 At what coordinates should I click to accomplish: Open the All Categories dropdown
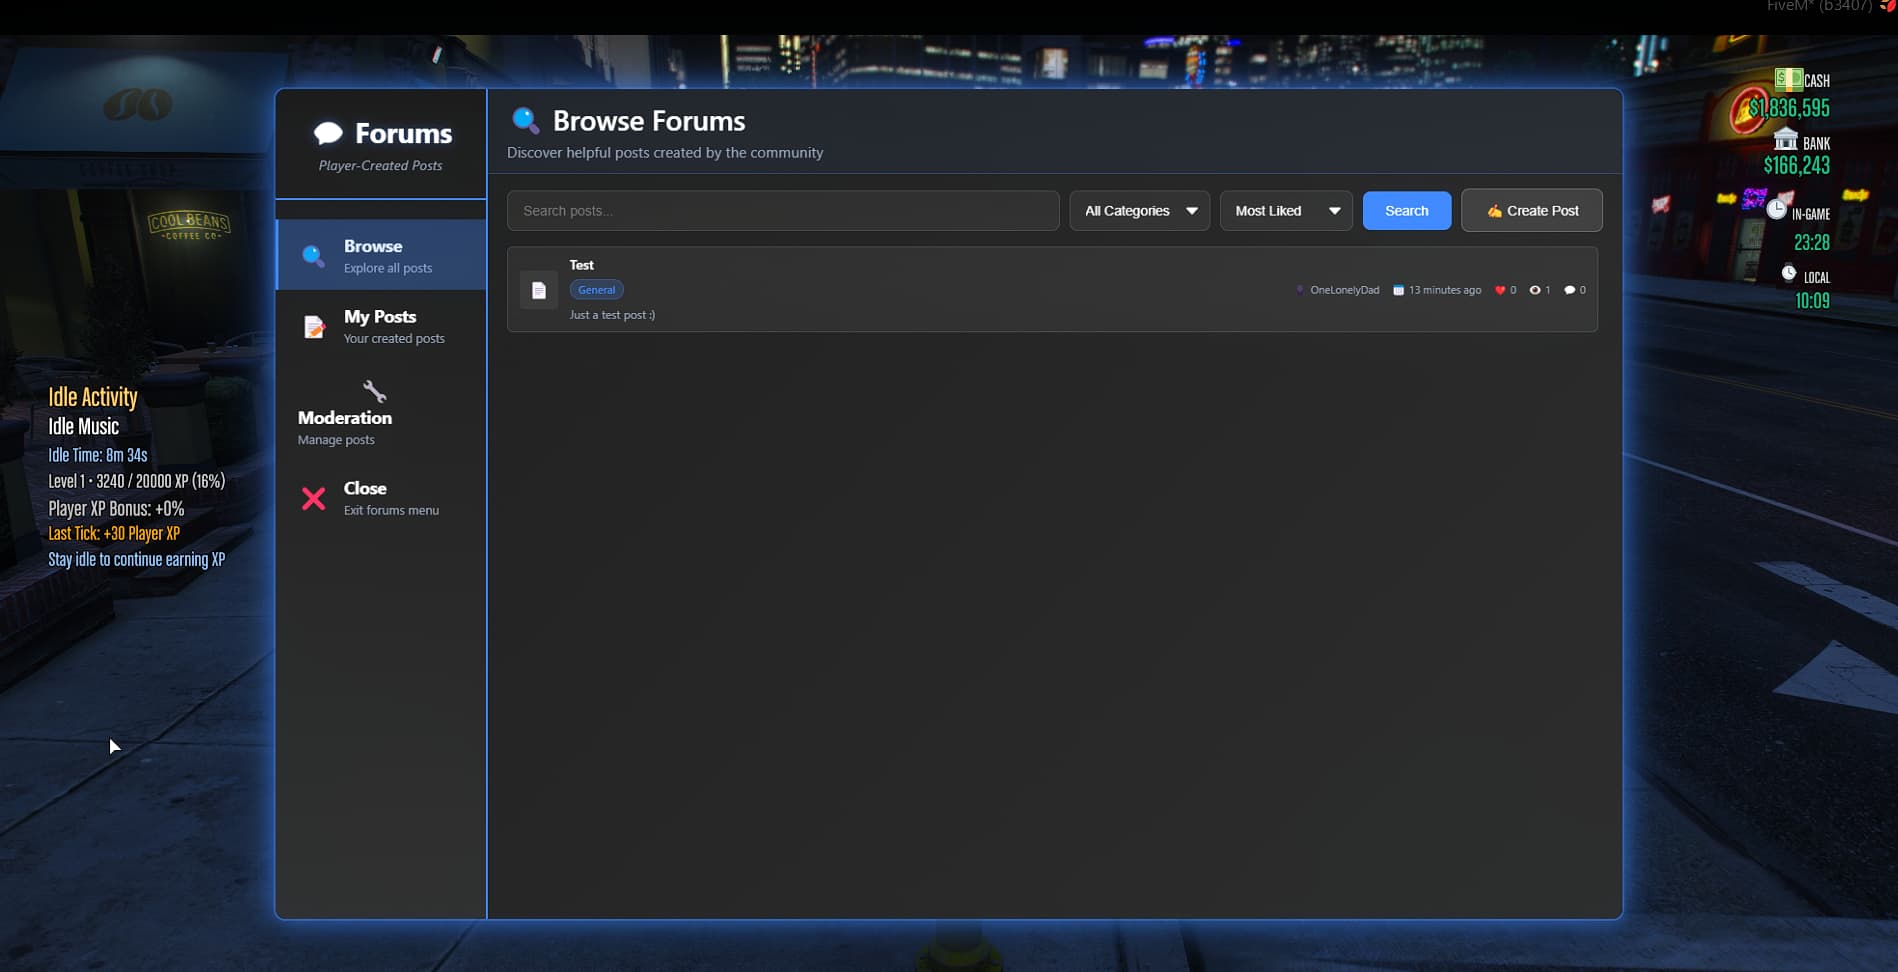1139,211
